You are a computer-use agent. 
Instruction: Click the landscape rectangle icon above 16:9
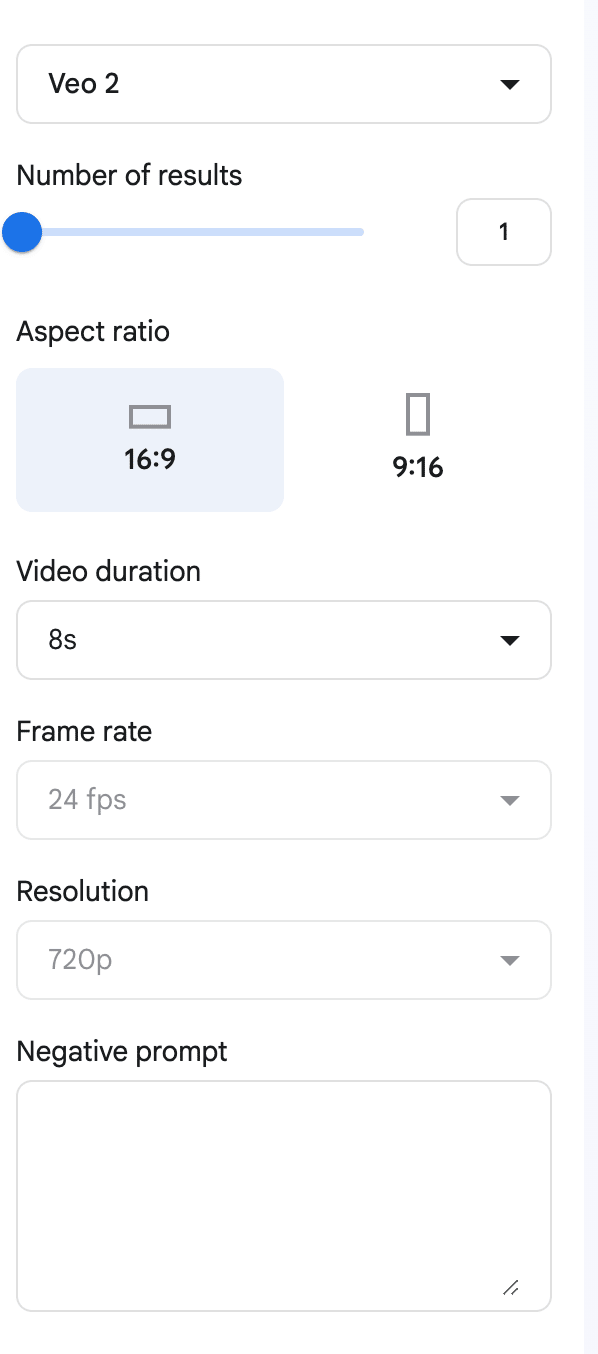(x=150, y=416)
